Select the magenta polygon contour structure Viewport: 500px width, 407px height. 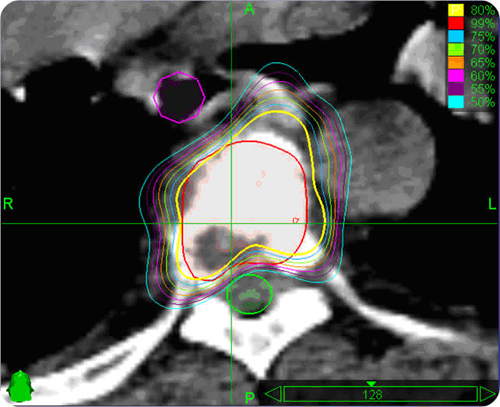pyautogui.click(x=179, y=97)
